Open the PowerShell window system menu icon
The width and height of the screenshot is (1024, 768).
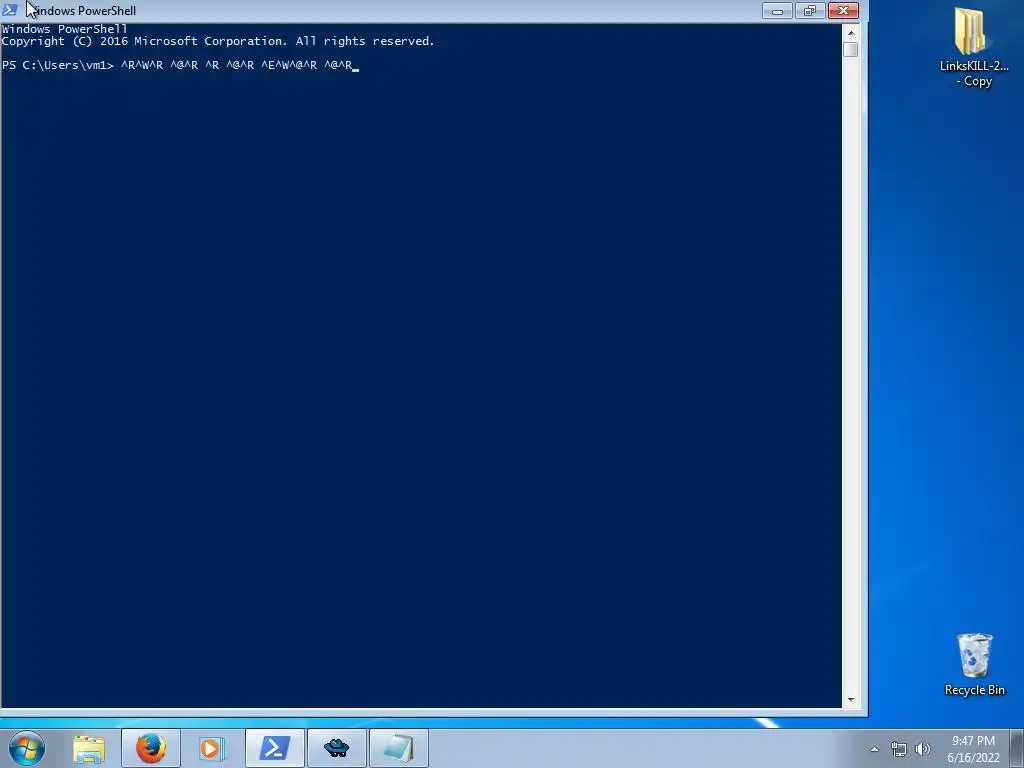click(10, 10)
